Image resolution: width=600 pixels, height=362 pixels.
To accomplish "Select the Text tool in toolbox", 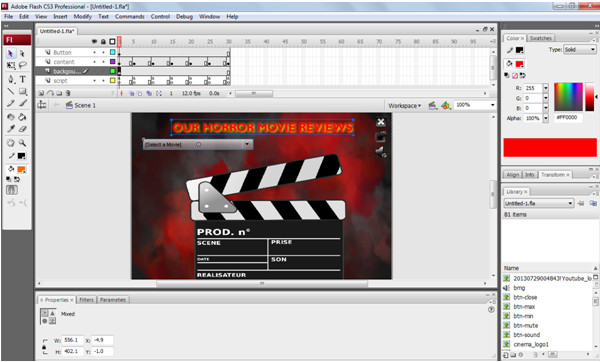I will 23,79.
